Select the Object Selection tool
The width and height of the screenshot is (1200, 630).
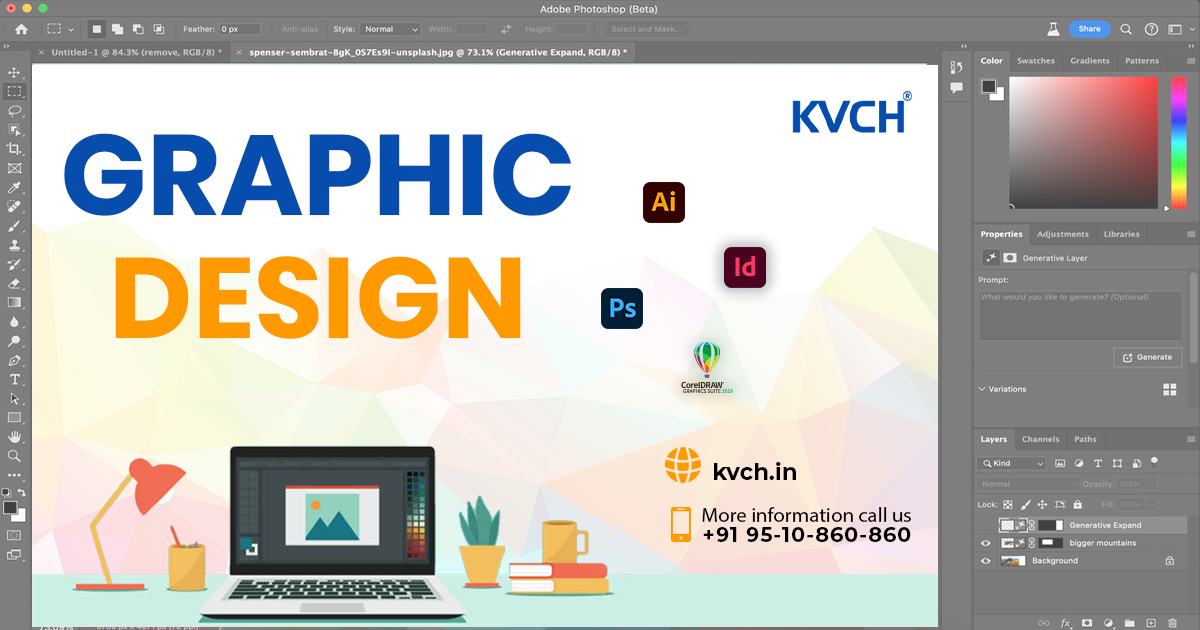(x=14, y=130)
